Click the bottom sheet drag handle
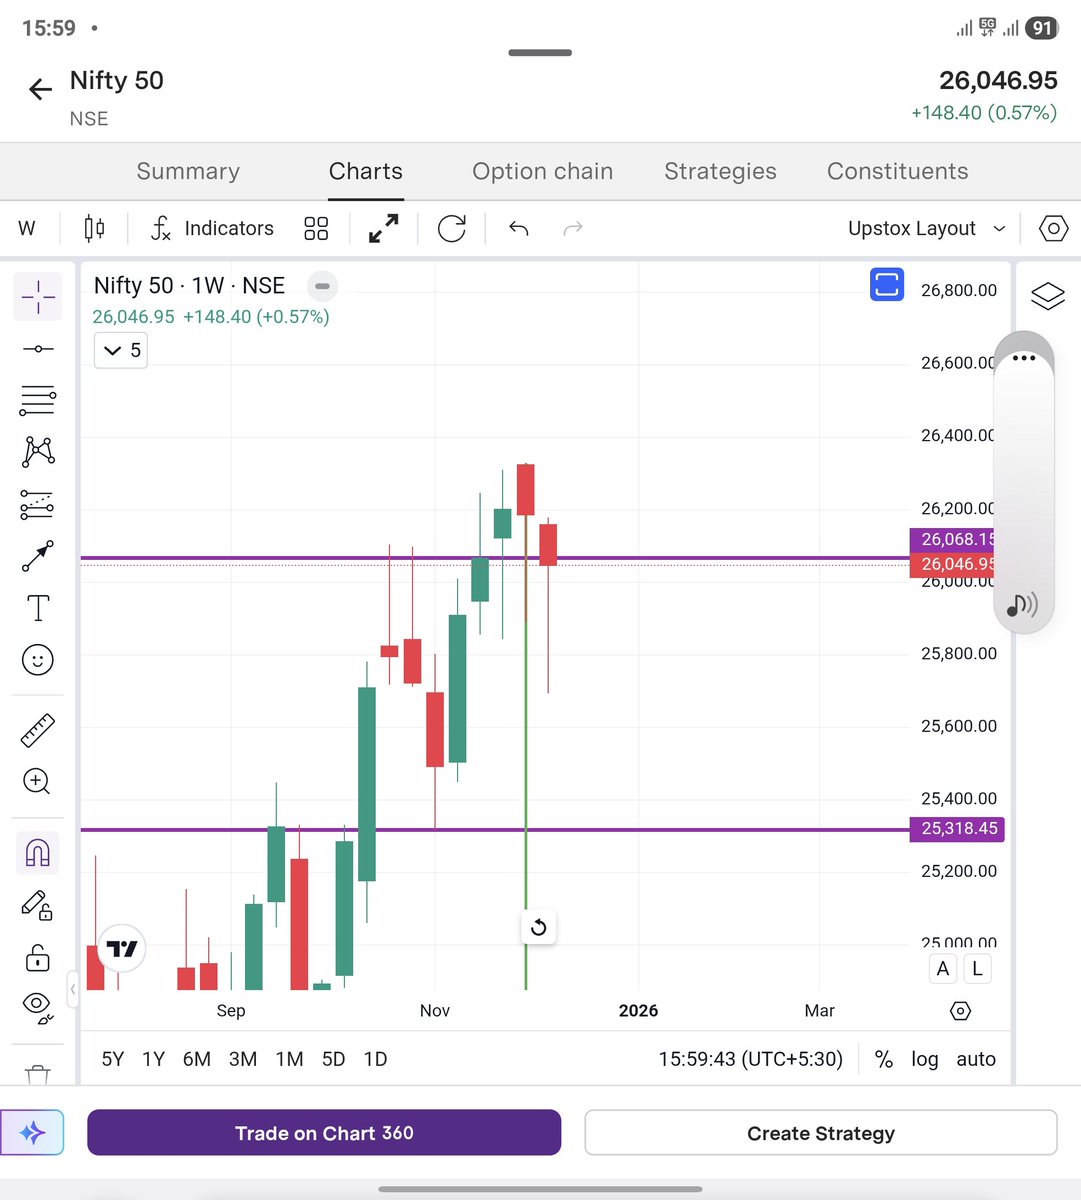This screenshot has height=1200, width=1081. pos(540,53)
